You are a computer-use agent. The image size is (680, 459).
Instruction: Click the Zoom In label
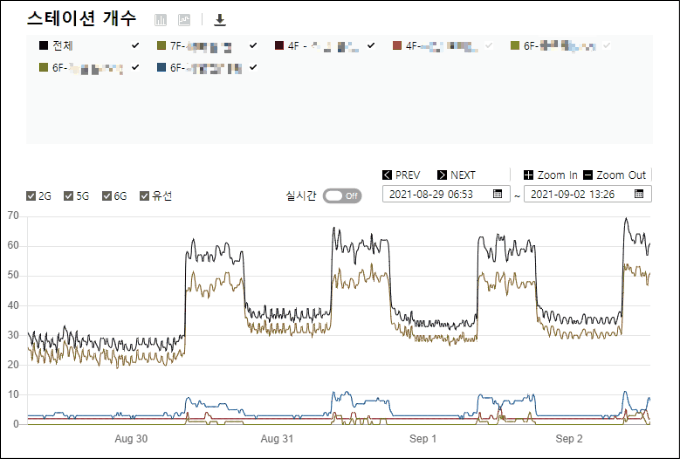[557, 175]
